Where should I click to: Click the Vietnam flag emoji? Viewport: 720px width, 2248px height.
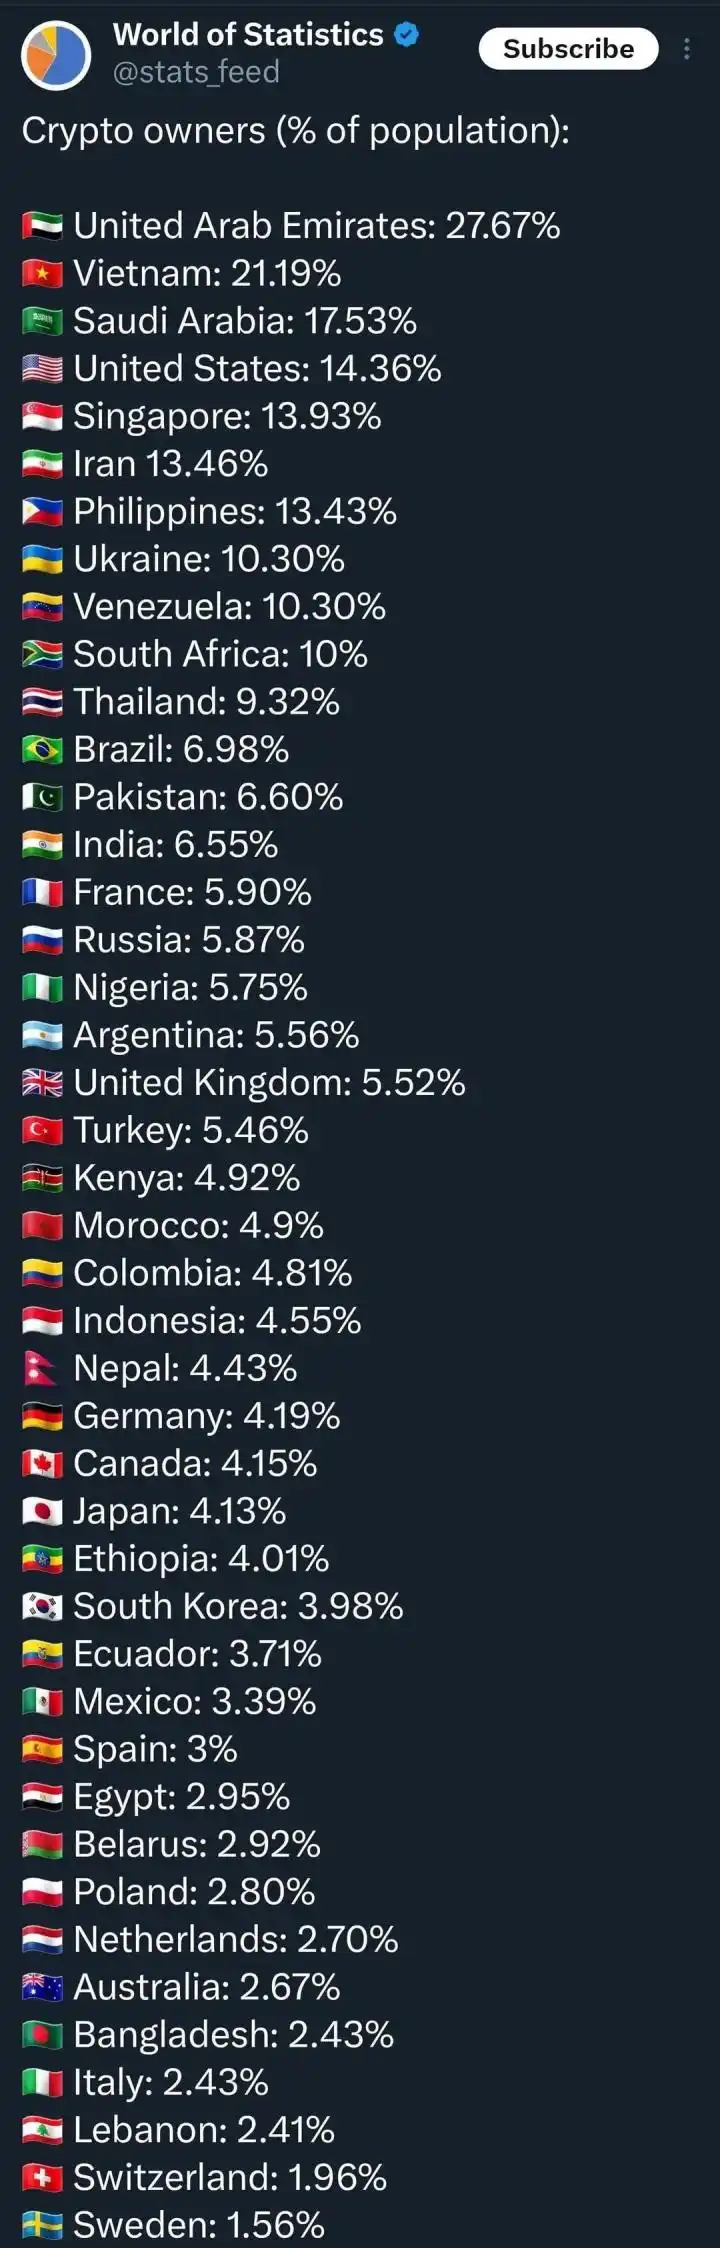tap(43, 274)
